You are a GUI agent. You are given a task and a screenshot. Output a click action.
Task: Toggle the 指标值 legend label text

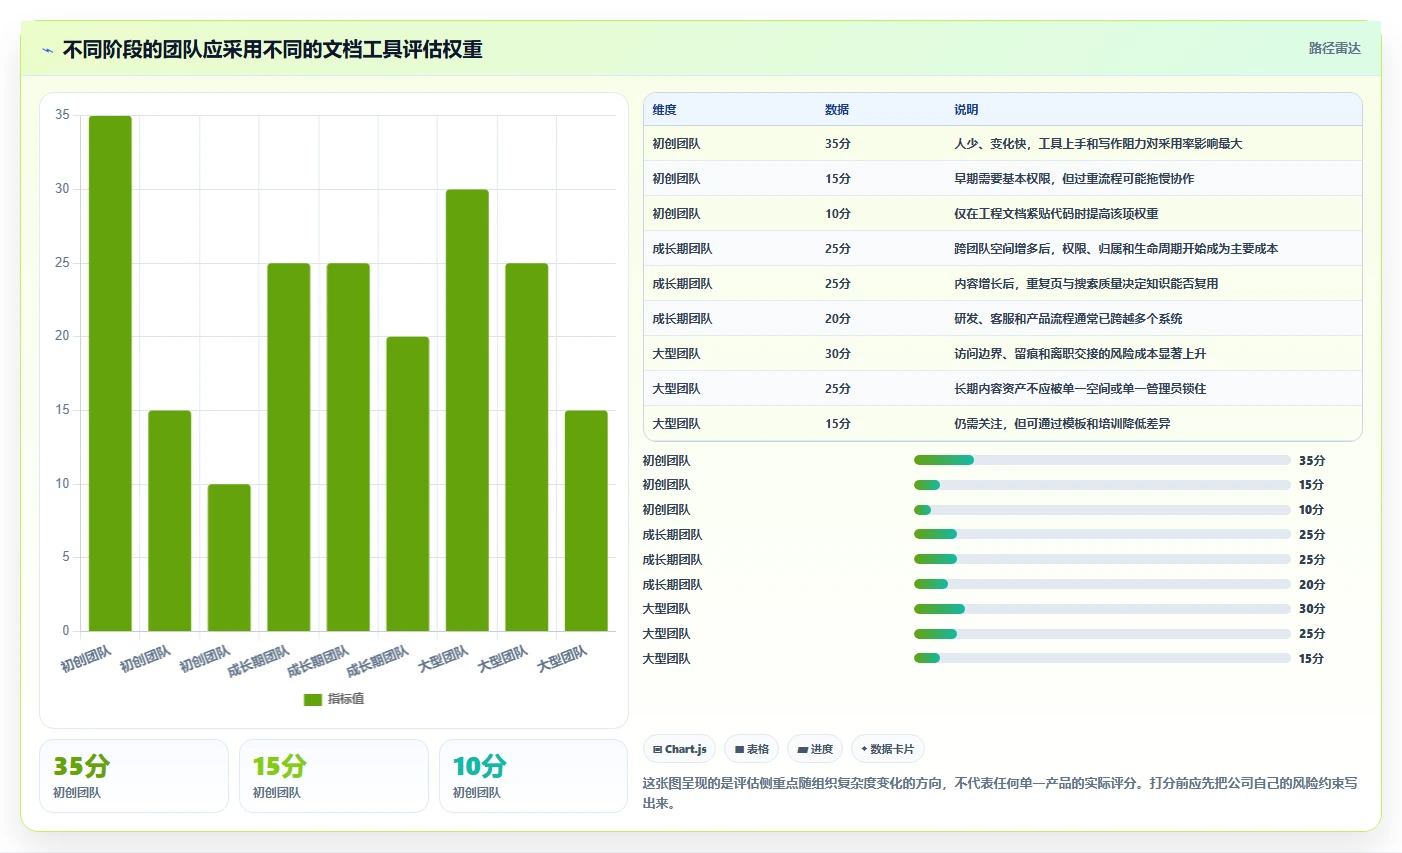[346, 699]
